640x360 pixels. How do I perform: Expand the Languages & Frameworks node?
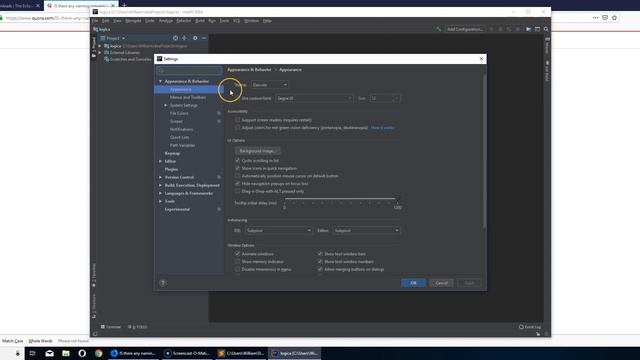(160, 193)
